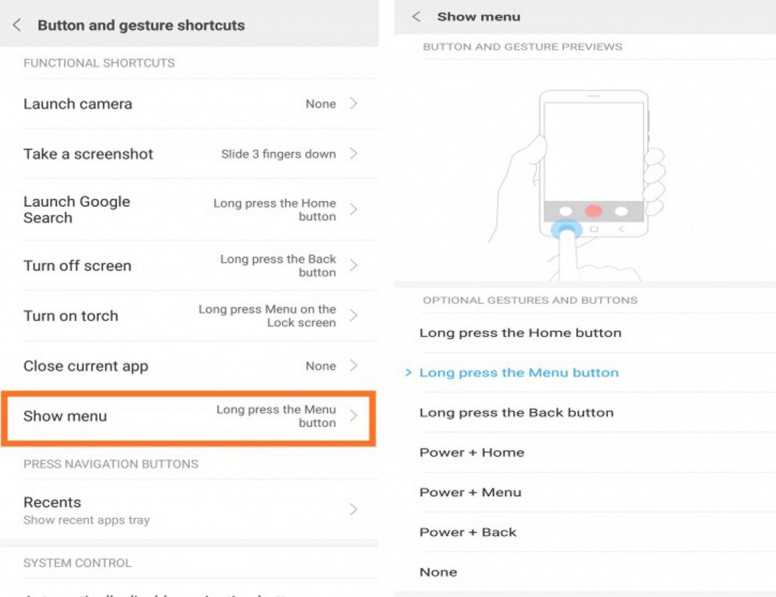The width and height of the screenshot is (776, 597).
Task: Tap the Close current app chevron
Action: (x=353, y=365)
